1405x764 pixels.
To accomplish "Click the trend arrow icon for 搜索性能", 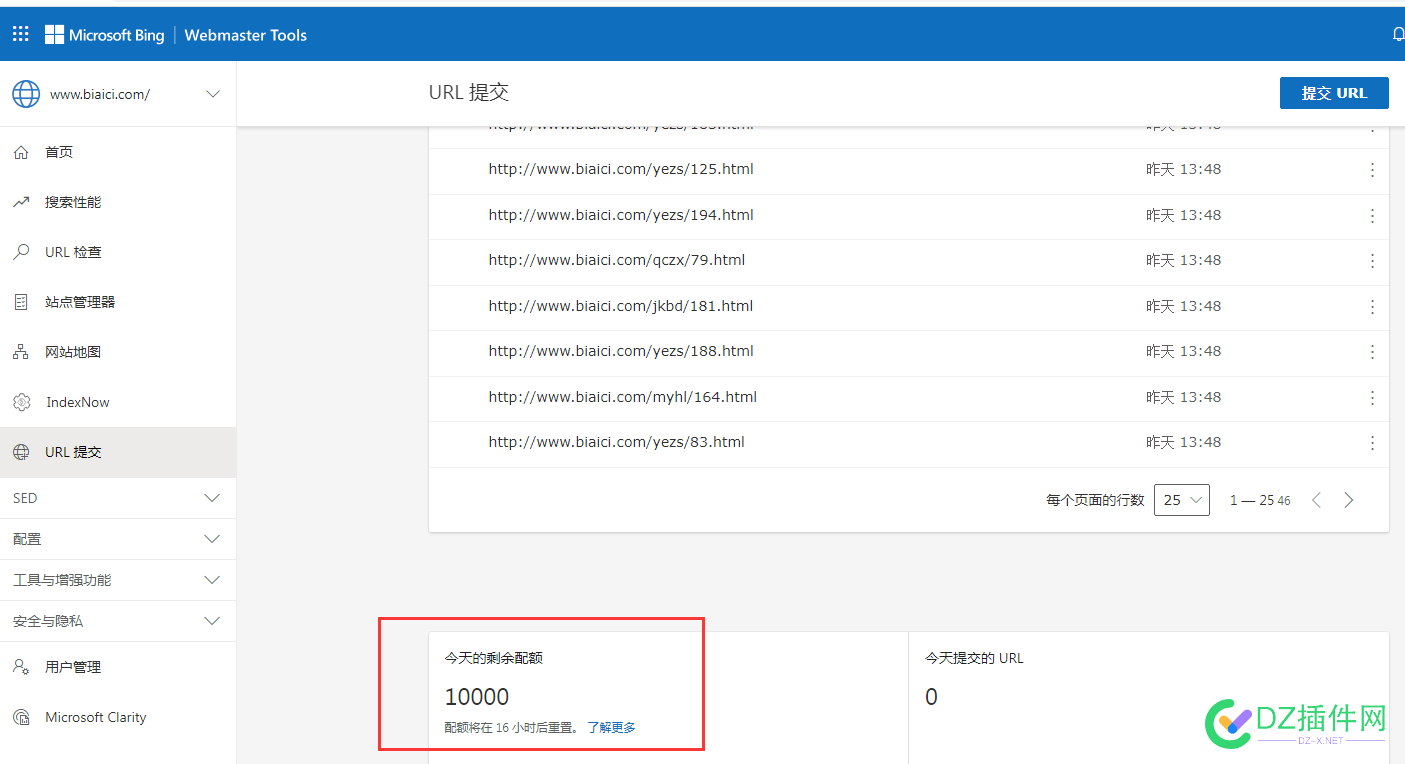I will [21, 202].
